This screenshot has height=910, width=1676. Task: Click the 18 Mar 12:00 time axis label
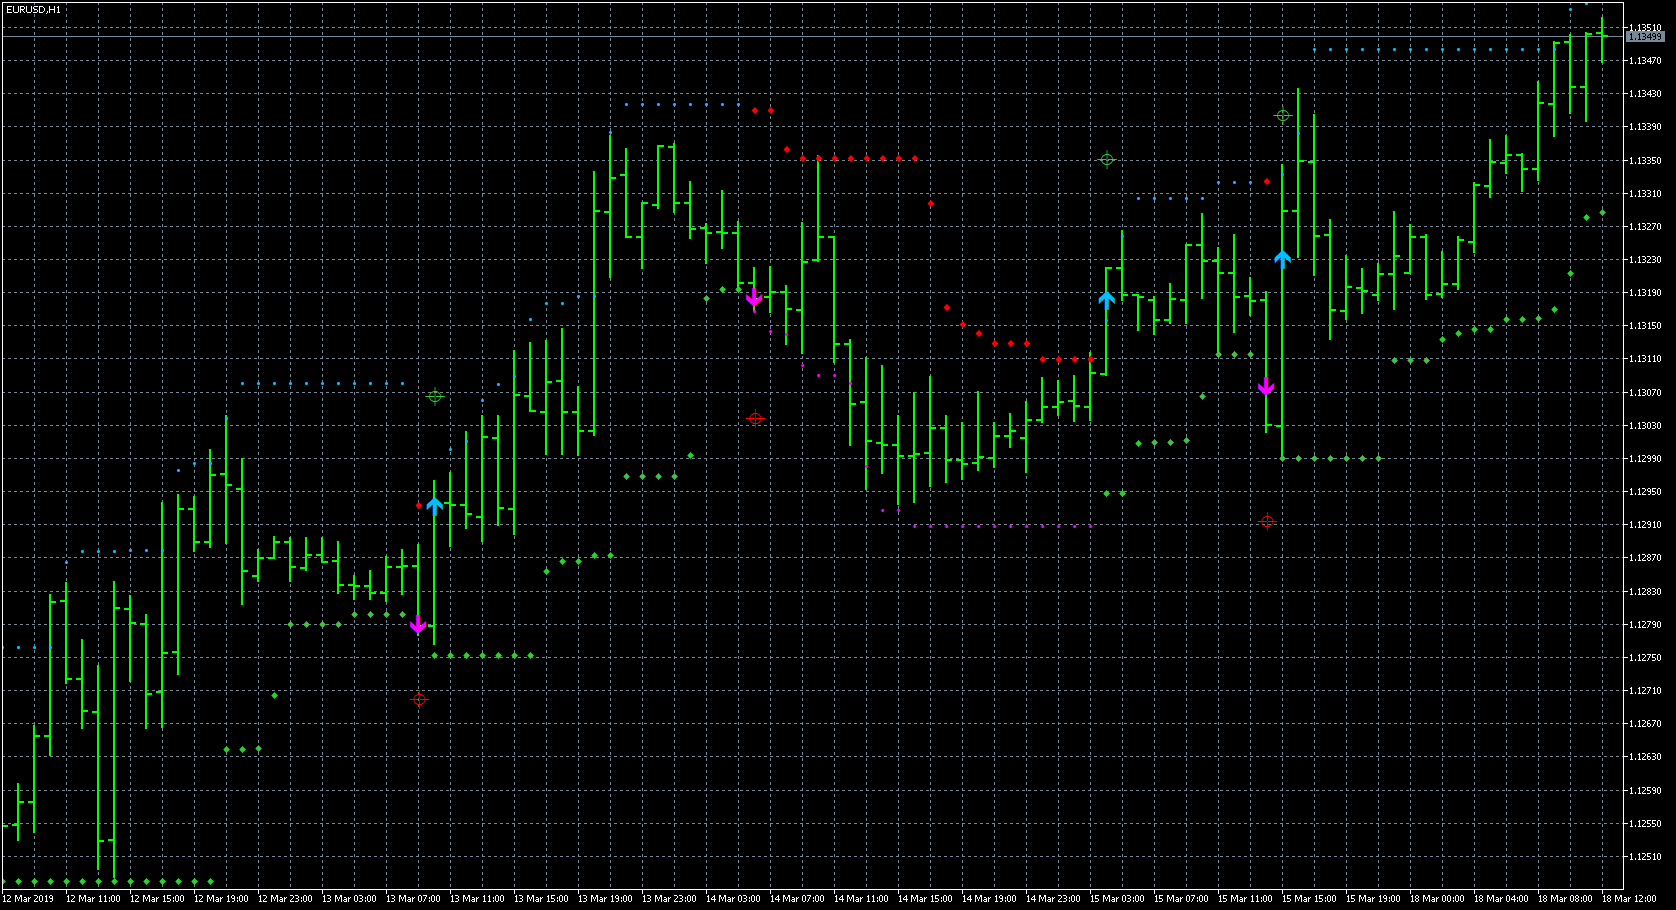[x=1628, y=898]
